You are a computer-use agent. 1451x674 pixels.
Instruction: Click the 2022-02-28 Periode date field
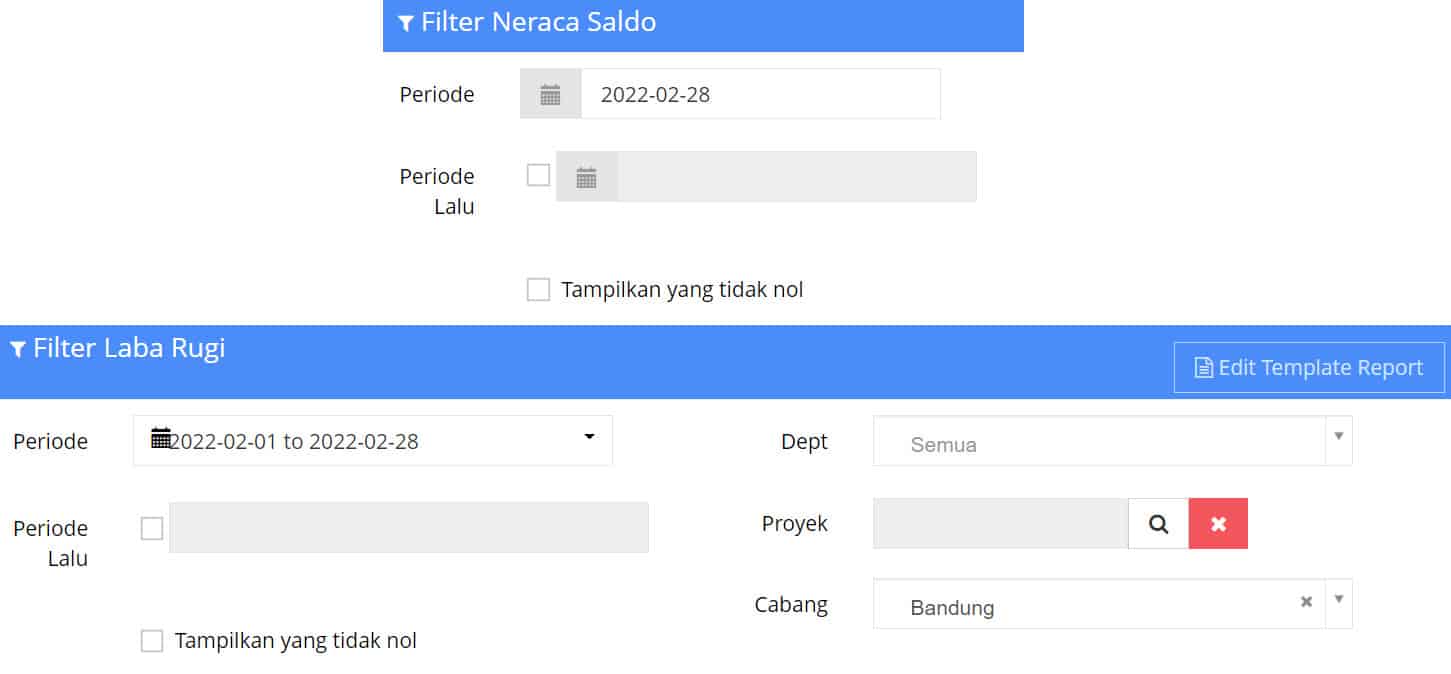(x=760, y=94)
